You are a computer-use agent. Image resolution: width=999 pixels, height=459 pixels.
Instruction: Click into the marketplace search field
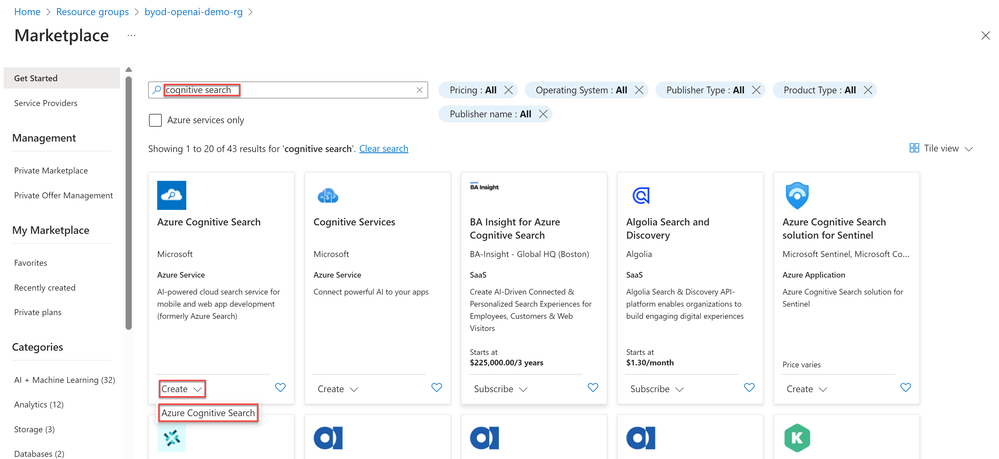tap(288, 90)
